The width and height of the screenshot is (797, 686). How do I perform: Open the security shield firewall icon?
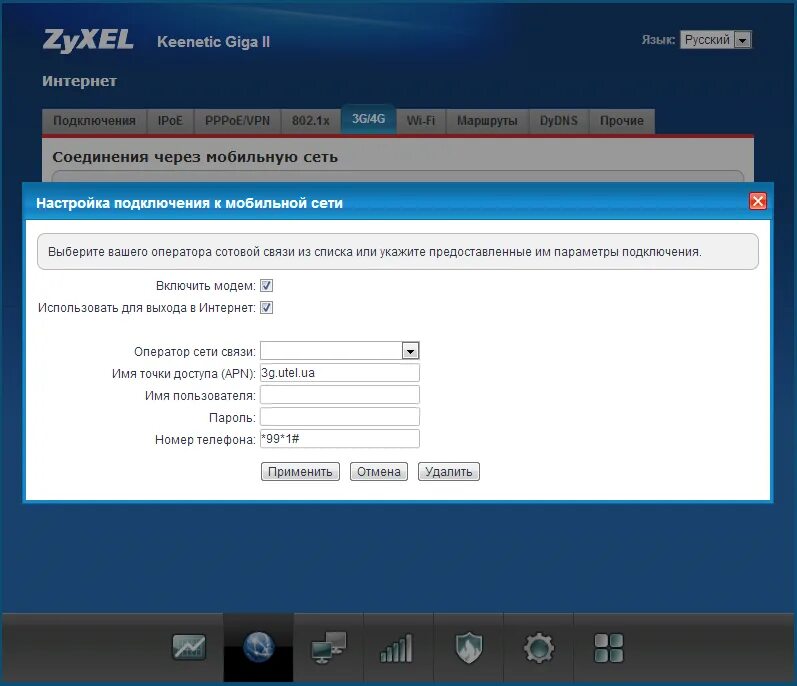pos(468,648)
